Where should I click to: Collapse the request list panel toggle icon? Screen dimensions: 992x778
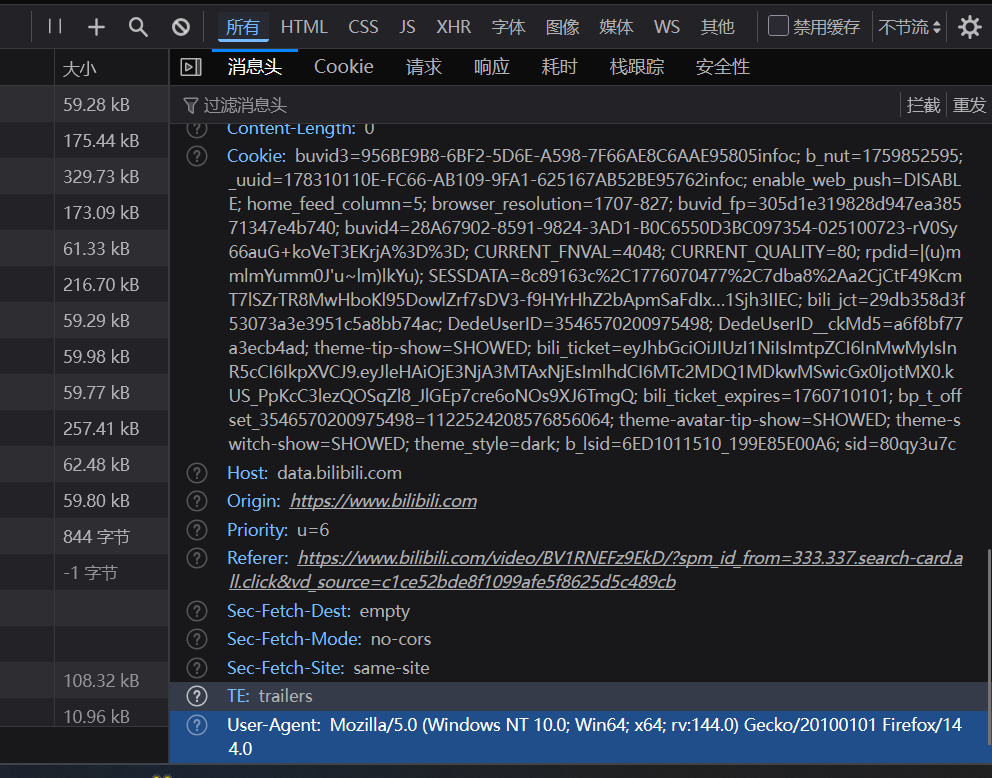pyautogui.click(x=190, y=67)
